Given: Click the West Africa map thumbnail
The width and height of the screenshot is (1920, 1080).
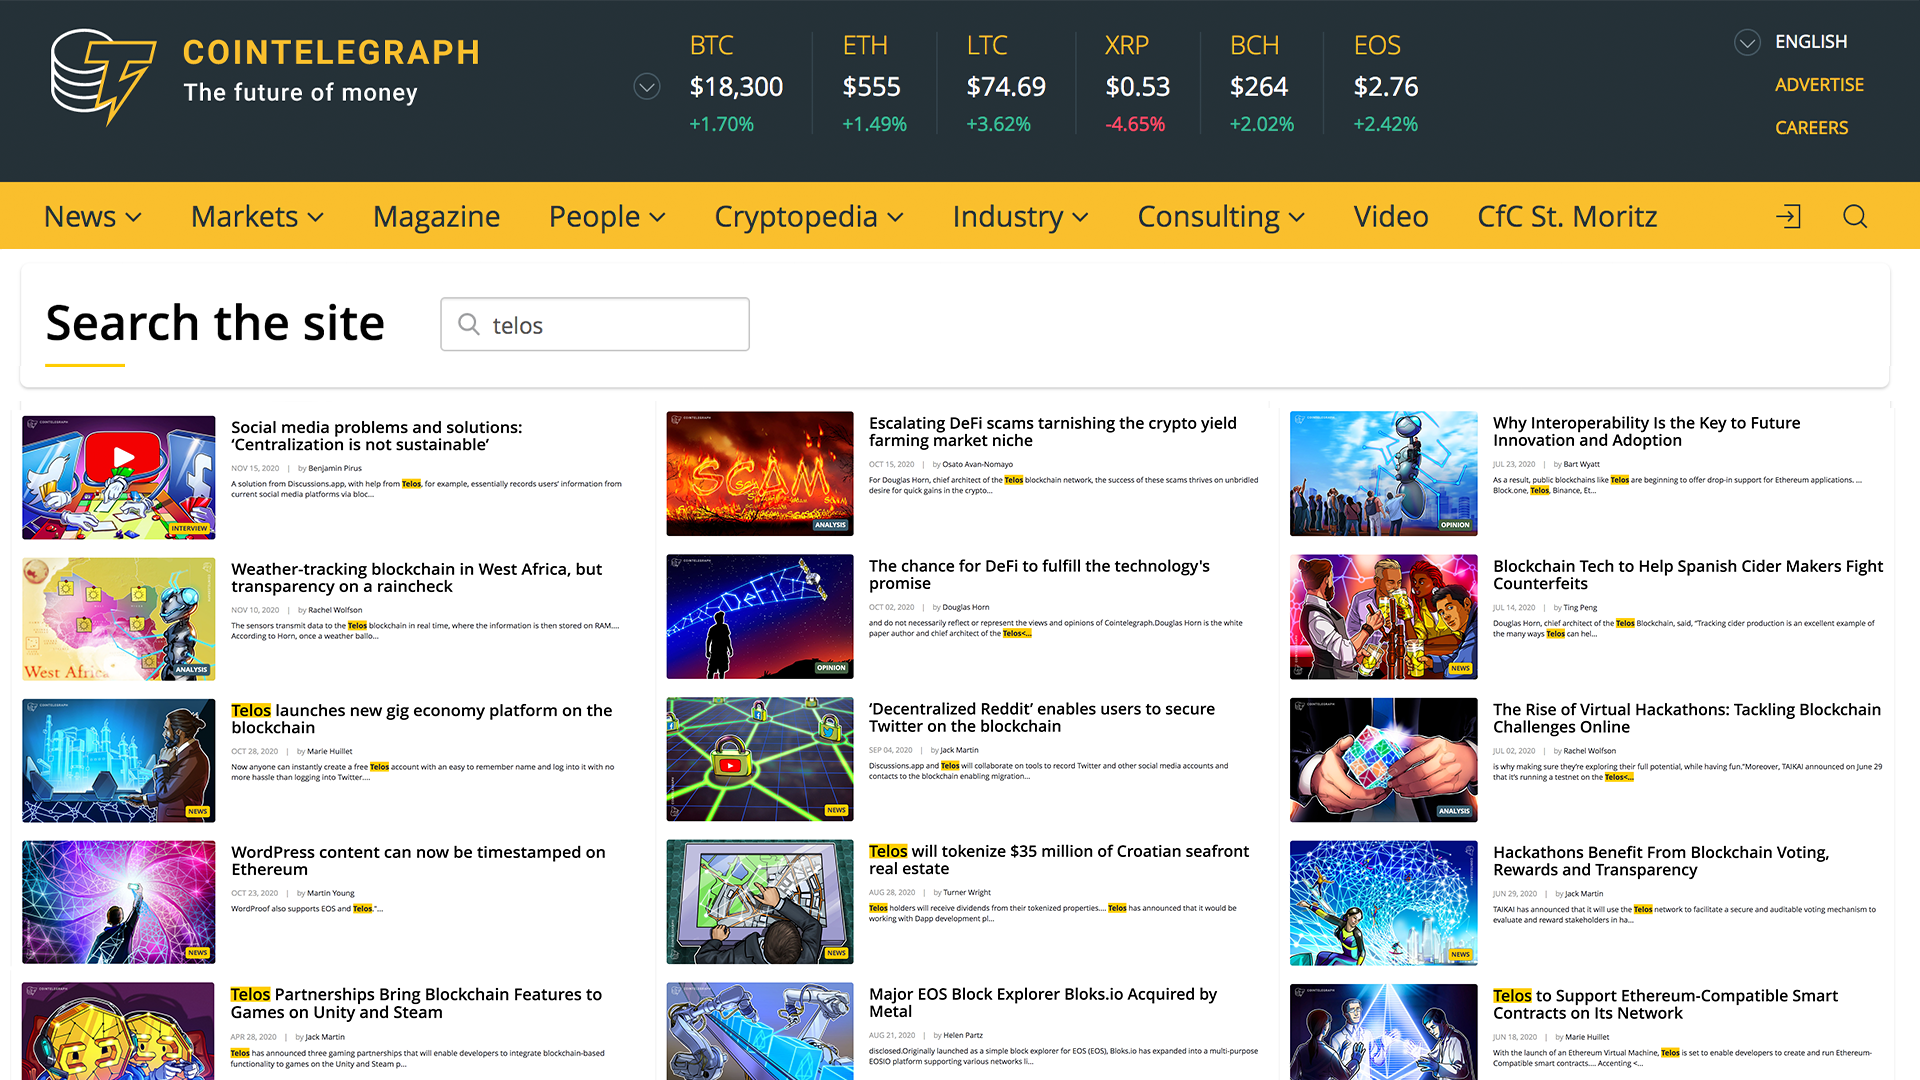Looking at the screenshot, I should (x=119, y=619).
